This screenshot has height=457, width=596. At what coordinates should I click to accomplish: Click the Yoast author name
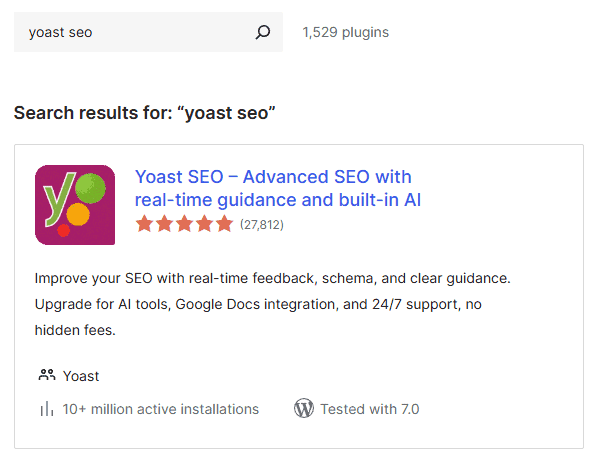click(x=81, y=376)
